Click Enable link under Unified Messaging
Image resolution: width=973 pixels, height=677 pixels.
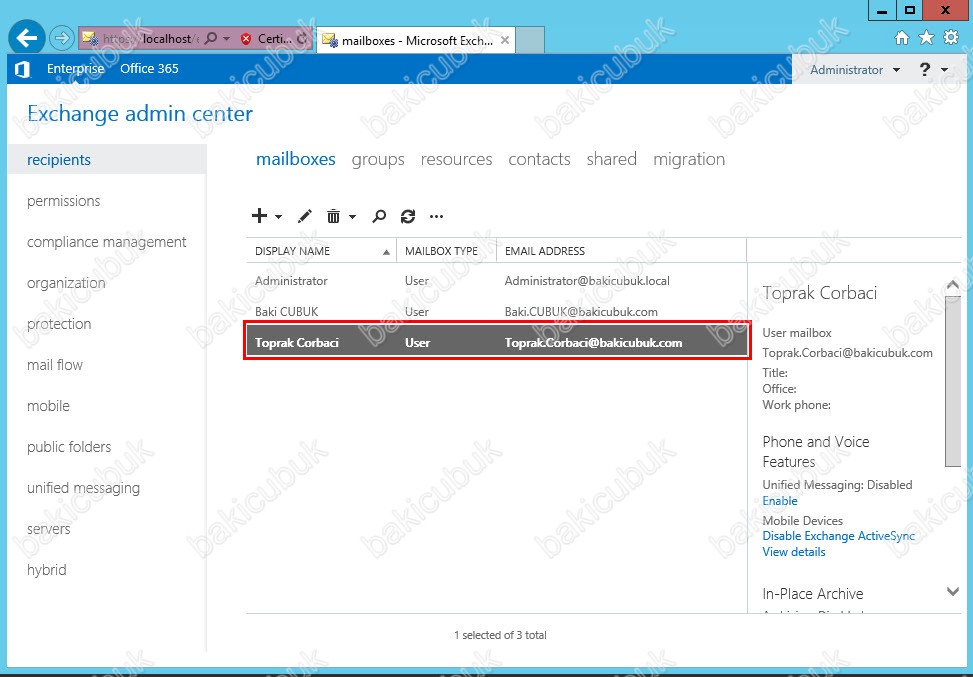point(779,501)
